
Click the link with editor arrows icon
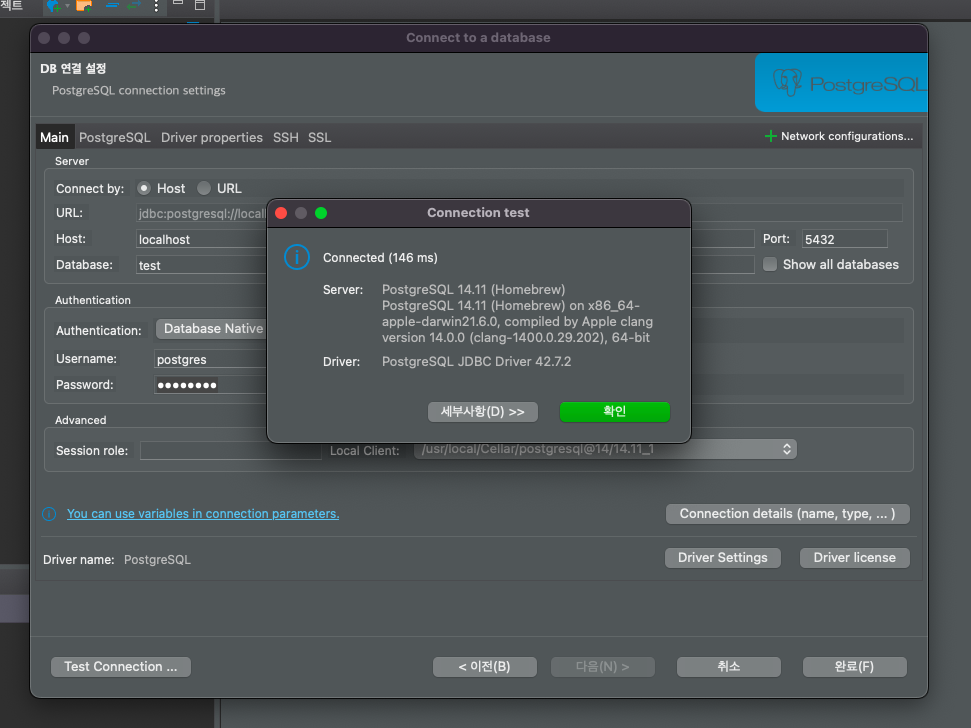click(134, 6)
